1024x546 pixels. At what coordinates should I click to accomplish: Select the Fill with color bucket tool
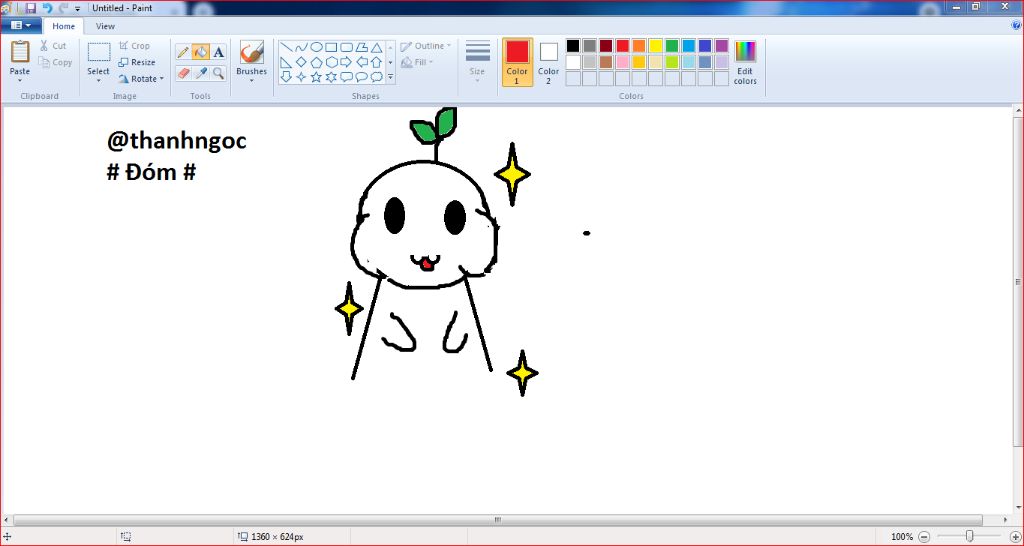click(x=201, y=53)
